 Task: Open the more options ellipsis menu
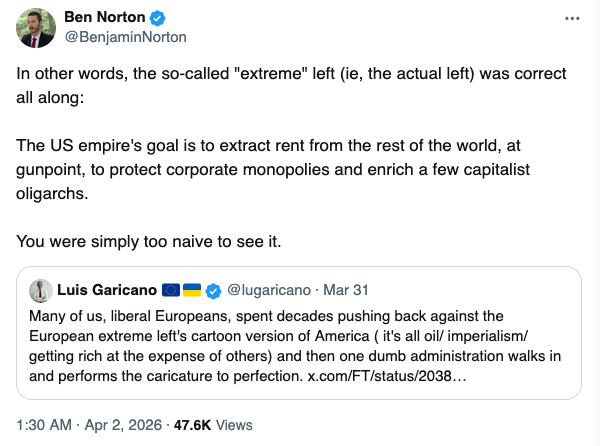click(571, 19)
